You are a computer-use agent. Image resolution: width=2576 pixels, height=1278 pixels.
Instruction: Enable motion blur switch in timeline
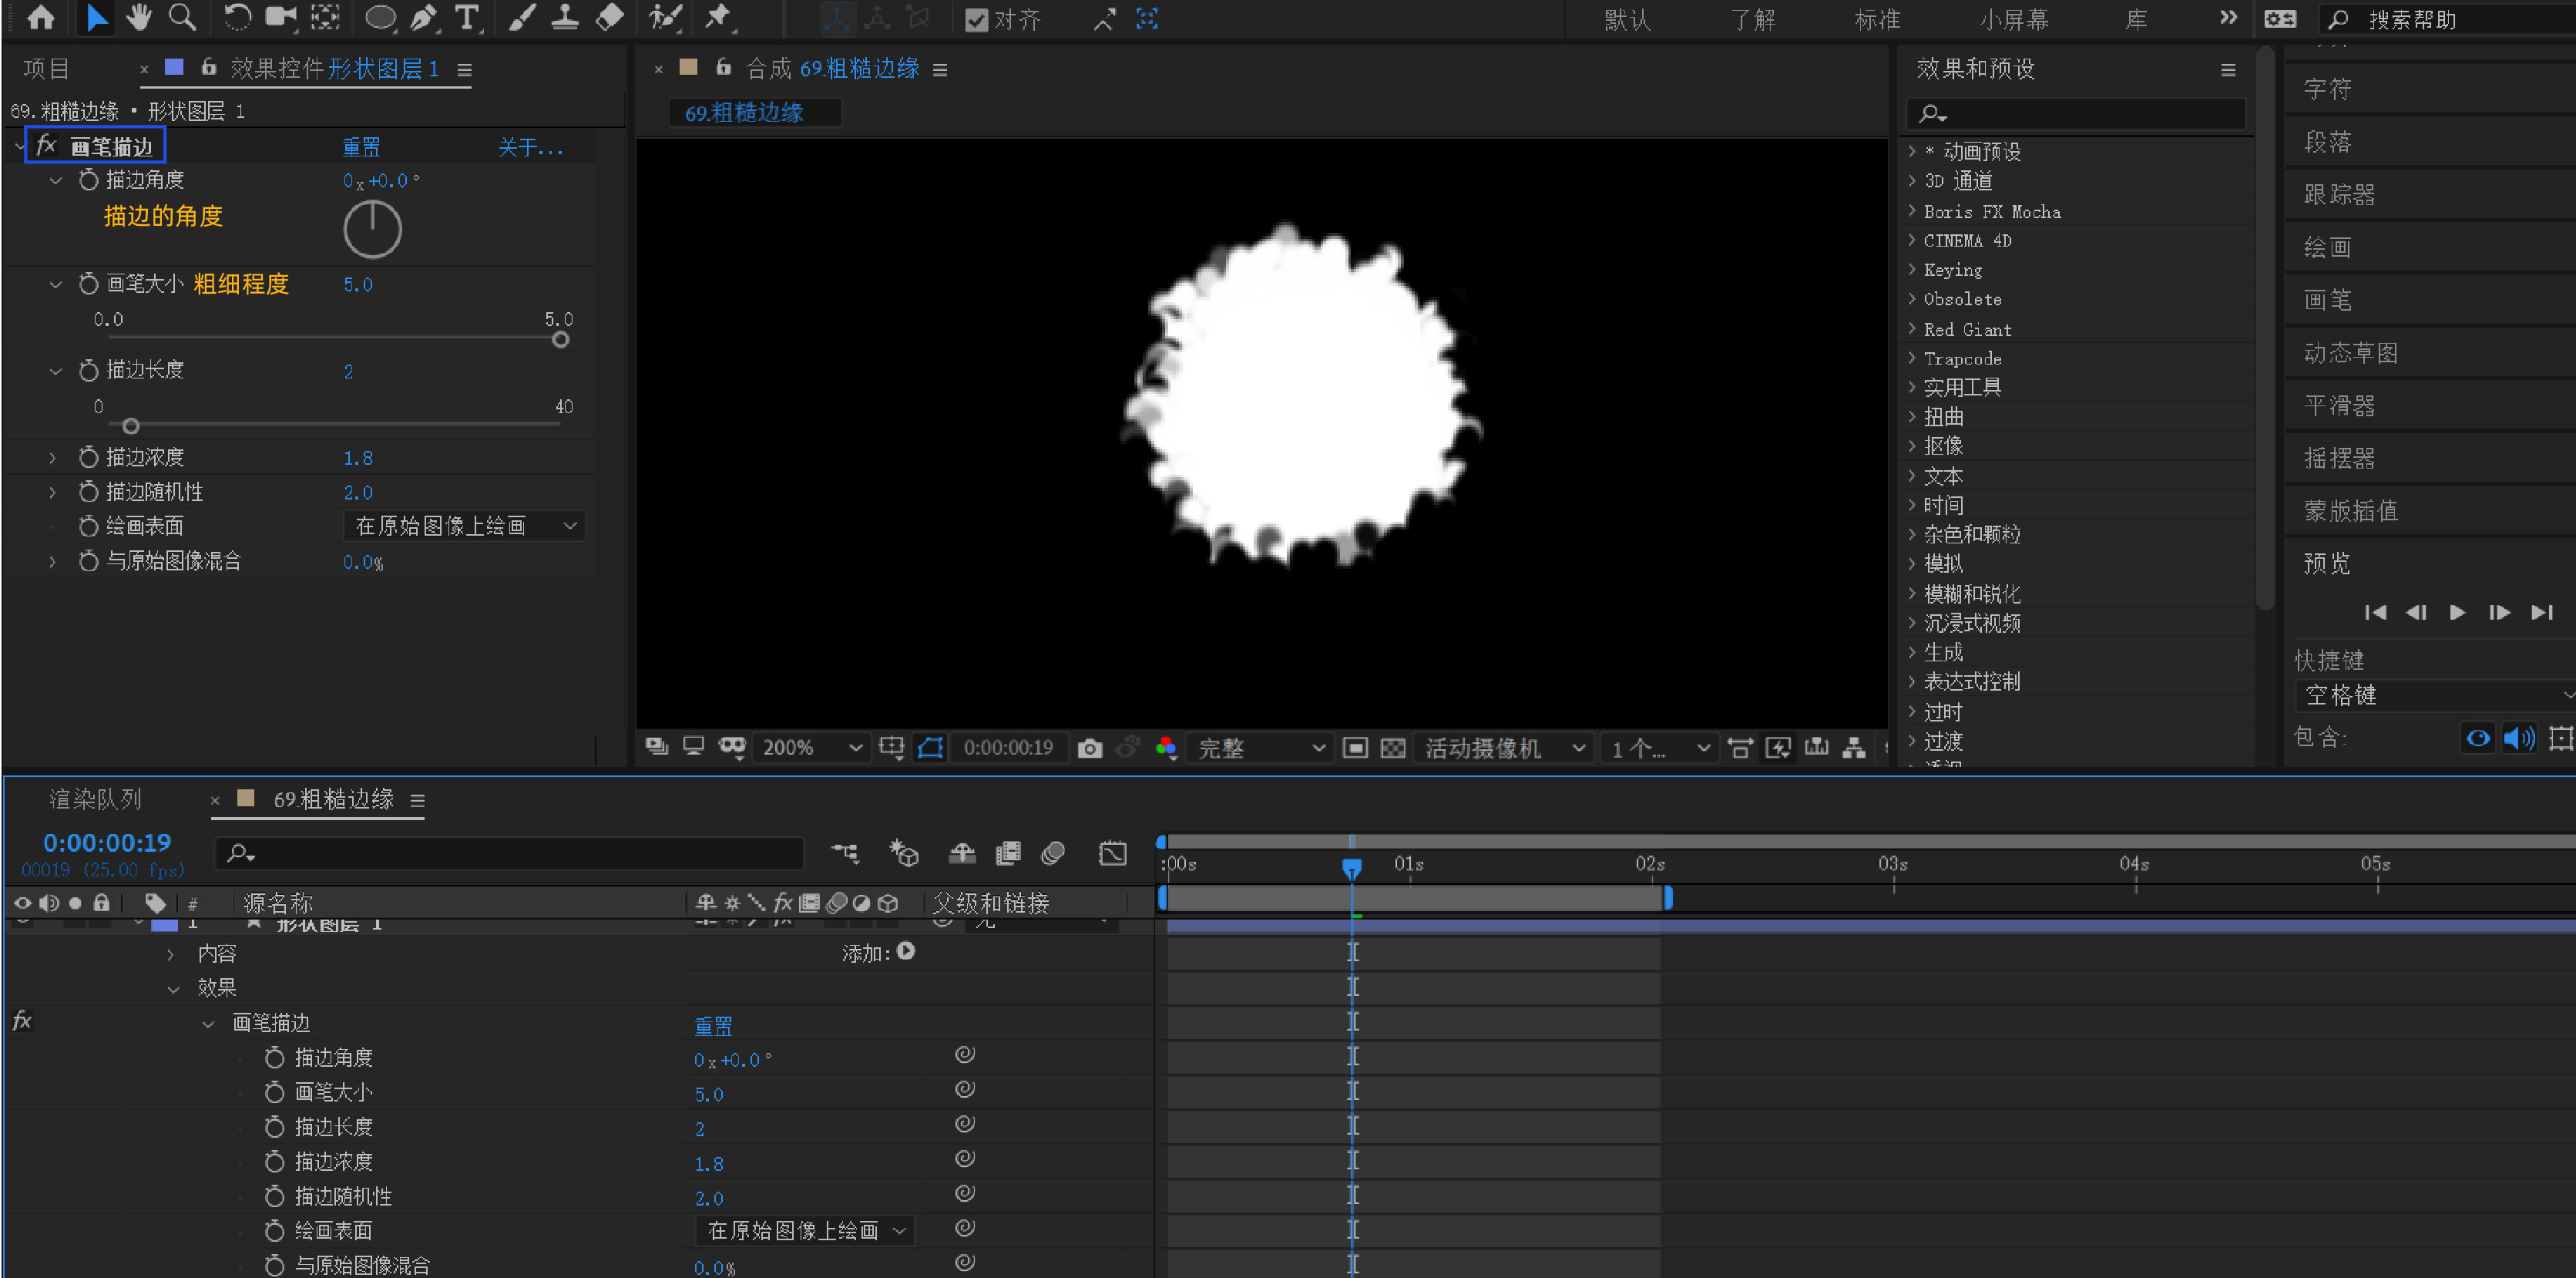[x=1052, y=853]
